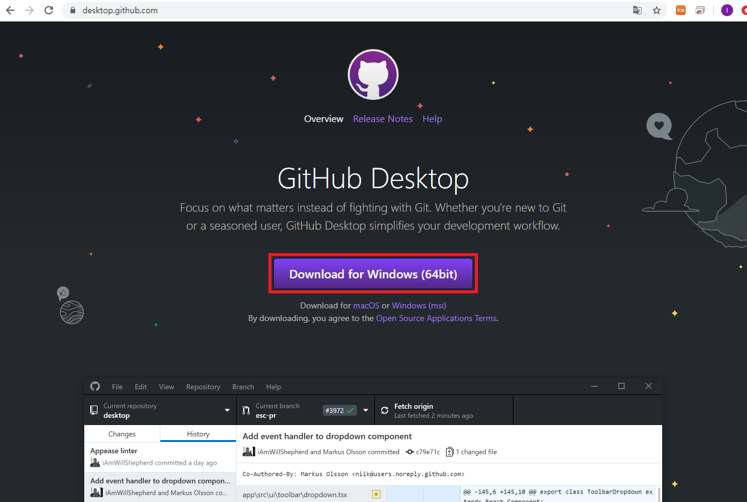
Task: Click the GitHub mark in app screenshot
Action: [x=95, y=386]
